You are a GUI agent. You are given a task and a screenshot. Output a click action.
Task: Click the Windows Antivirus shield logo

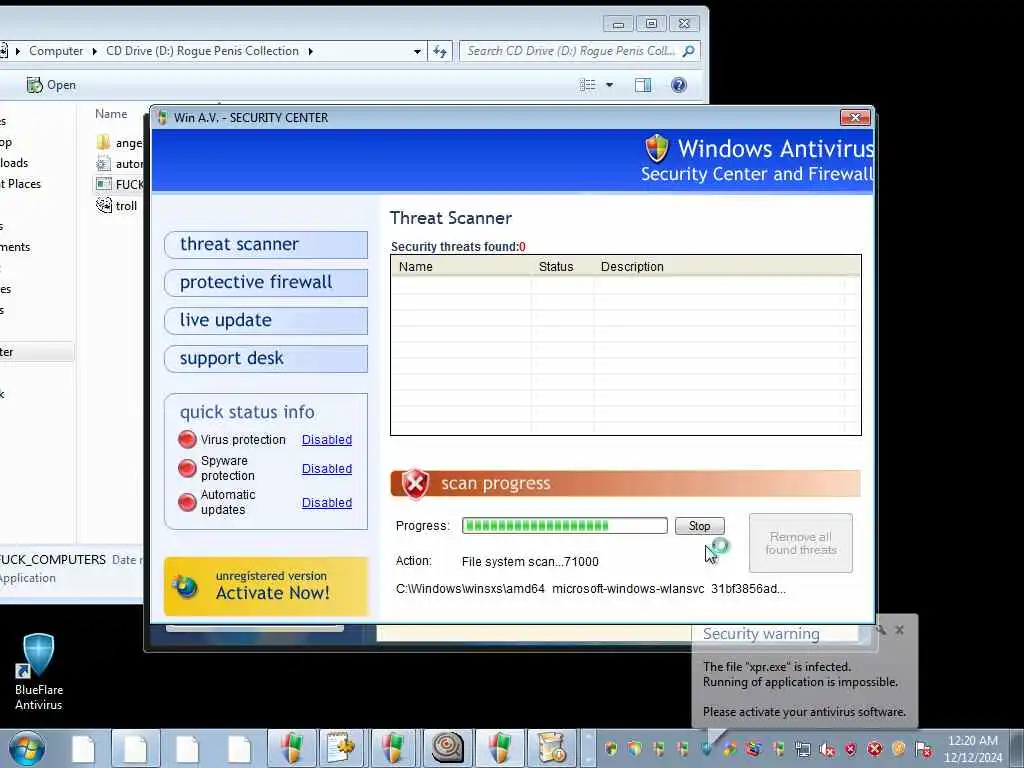(x=656, y=148)
